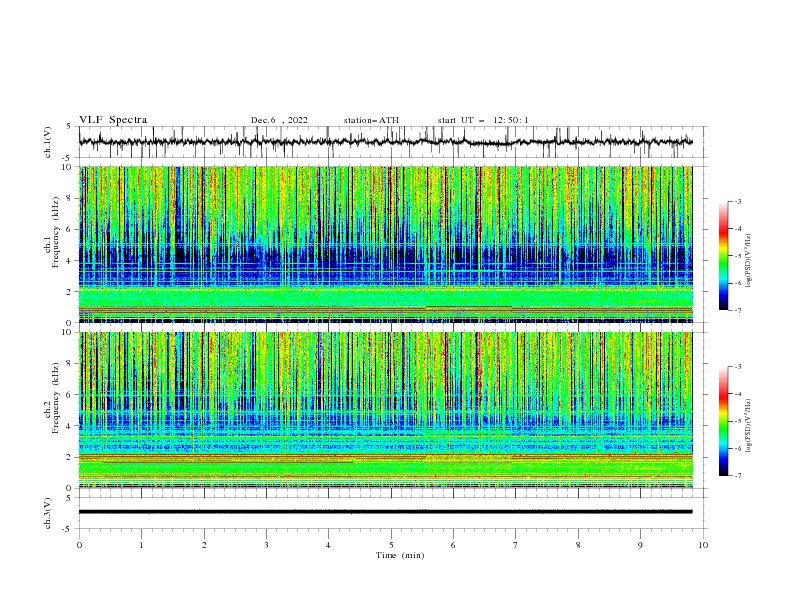Click time axis tick label "5" below ch.3
Image resolution: width=792 pixels, height=612 pixels.
point(391,545)
